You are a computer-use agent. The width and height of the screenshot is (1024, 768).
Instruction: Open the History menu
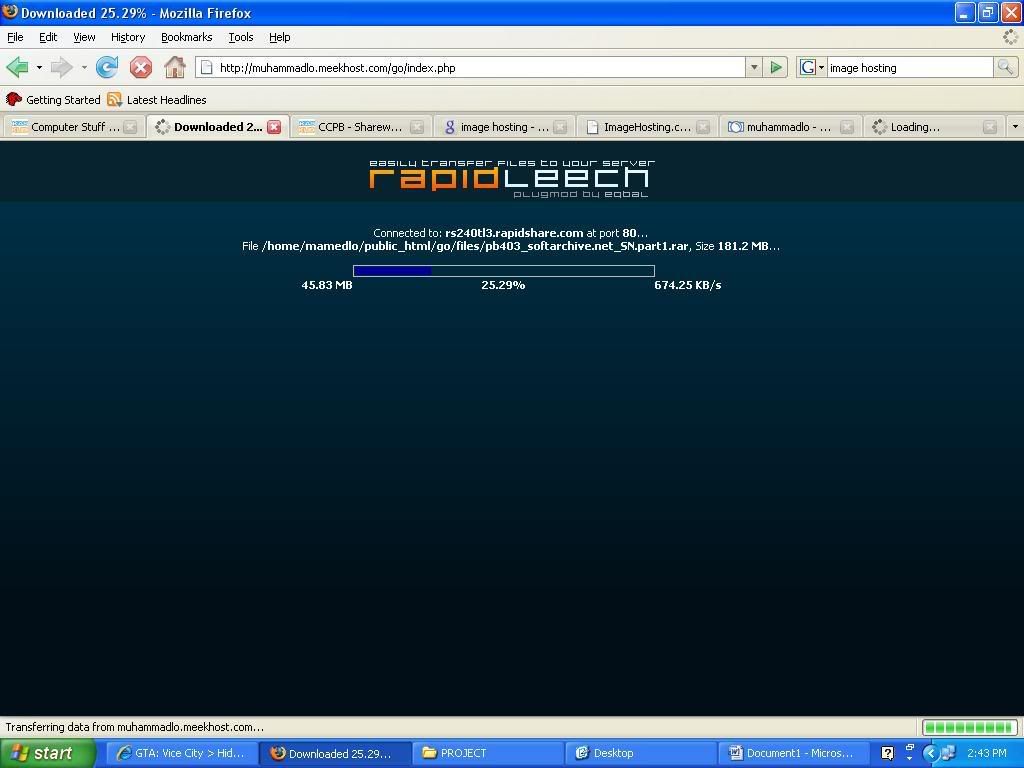128,37
